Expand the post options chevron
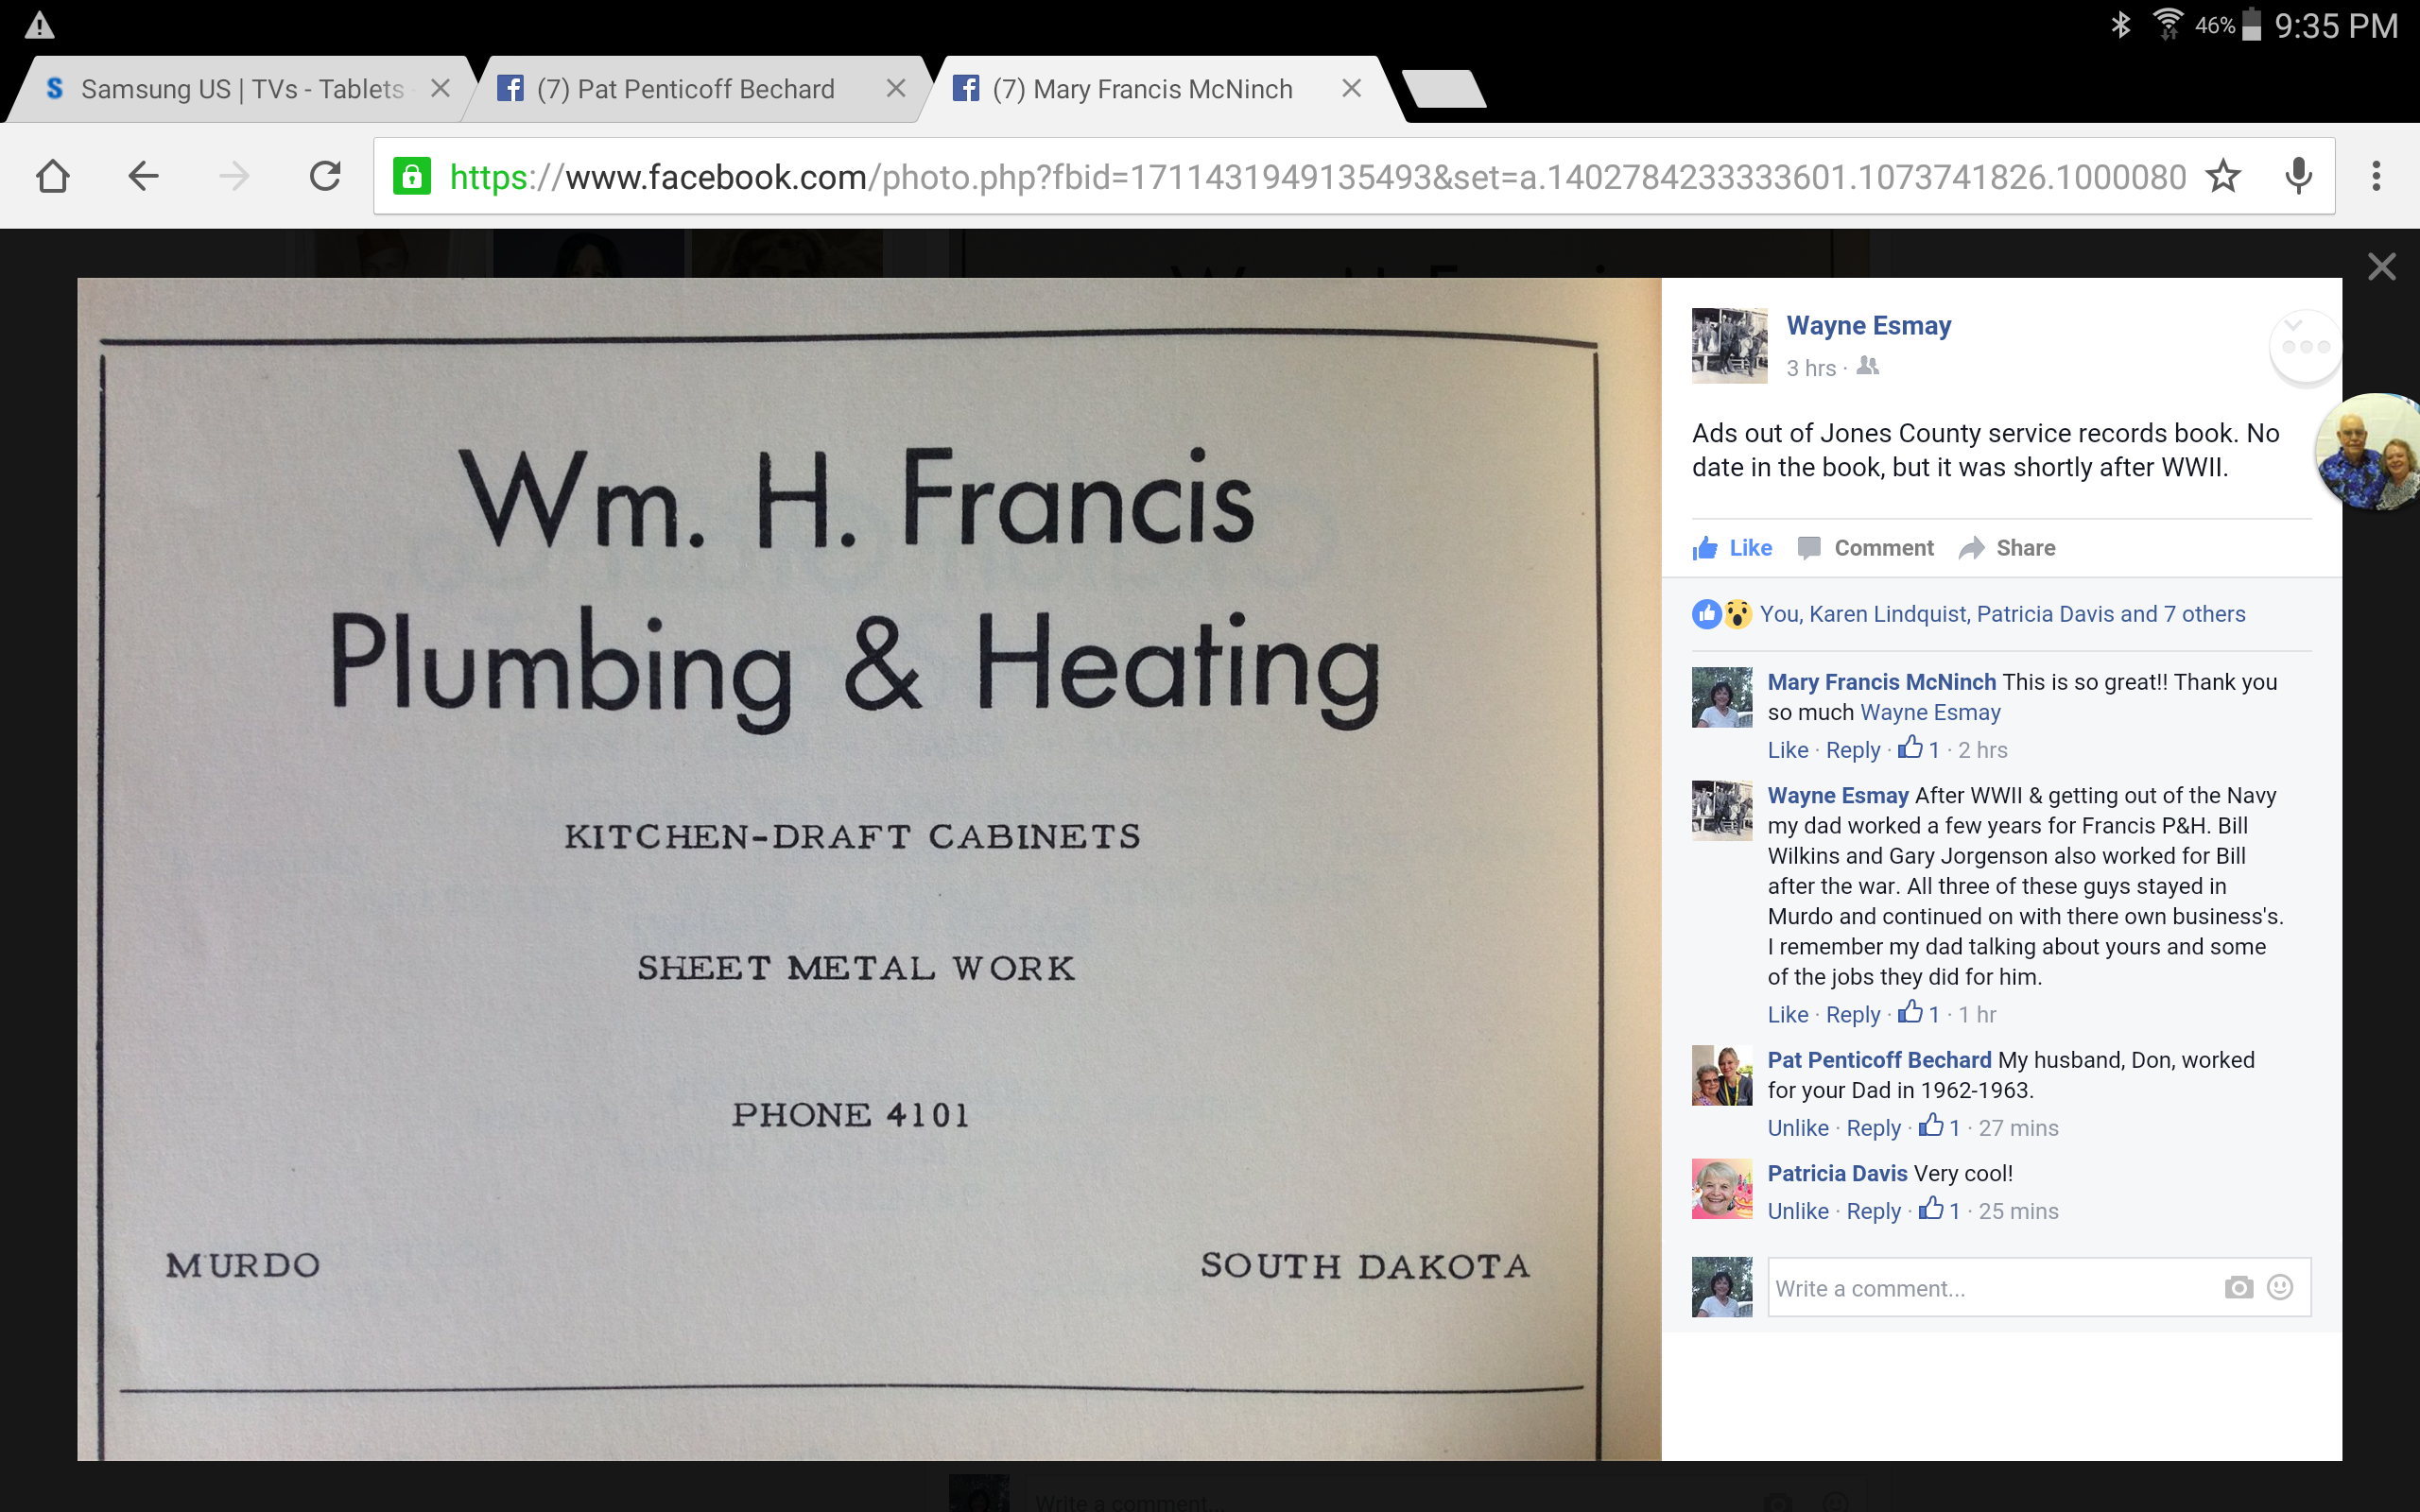2420x1512 pixels. pyautogui.click(x=2293, y=326)
